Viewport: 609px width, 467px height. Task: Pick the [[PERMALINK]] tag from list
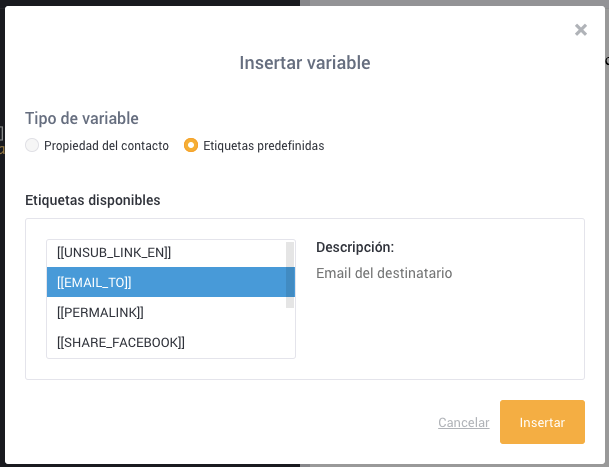point(166,312)
